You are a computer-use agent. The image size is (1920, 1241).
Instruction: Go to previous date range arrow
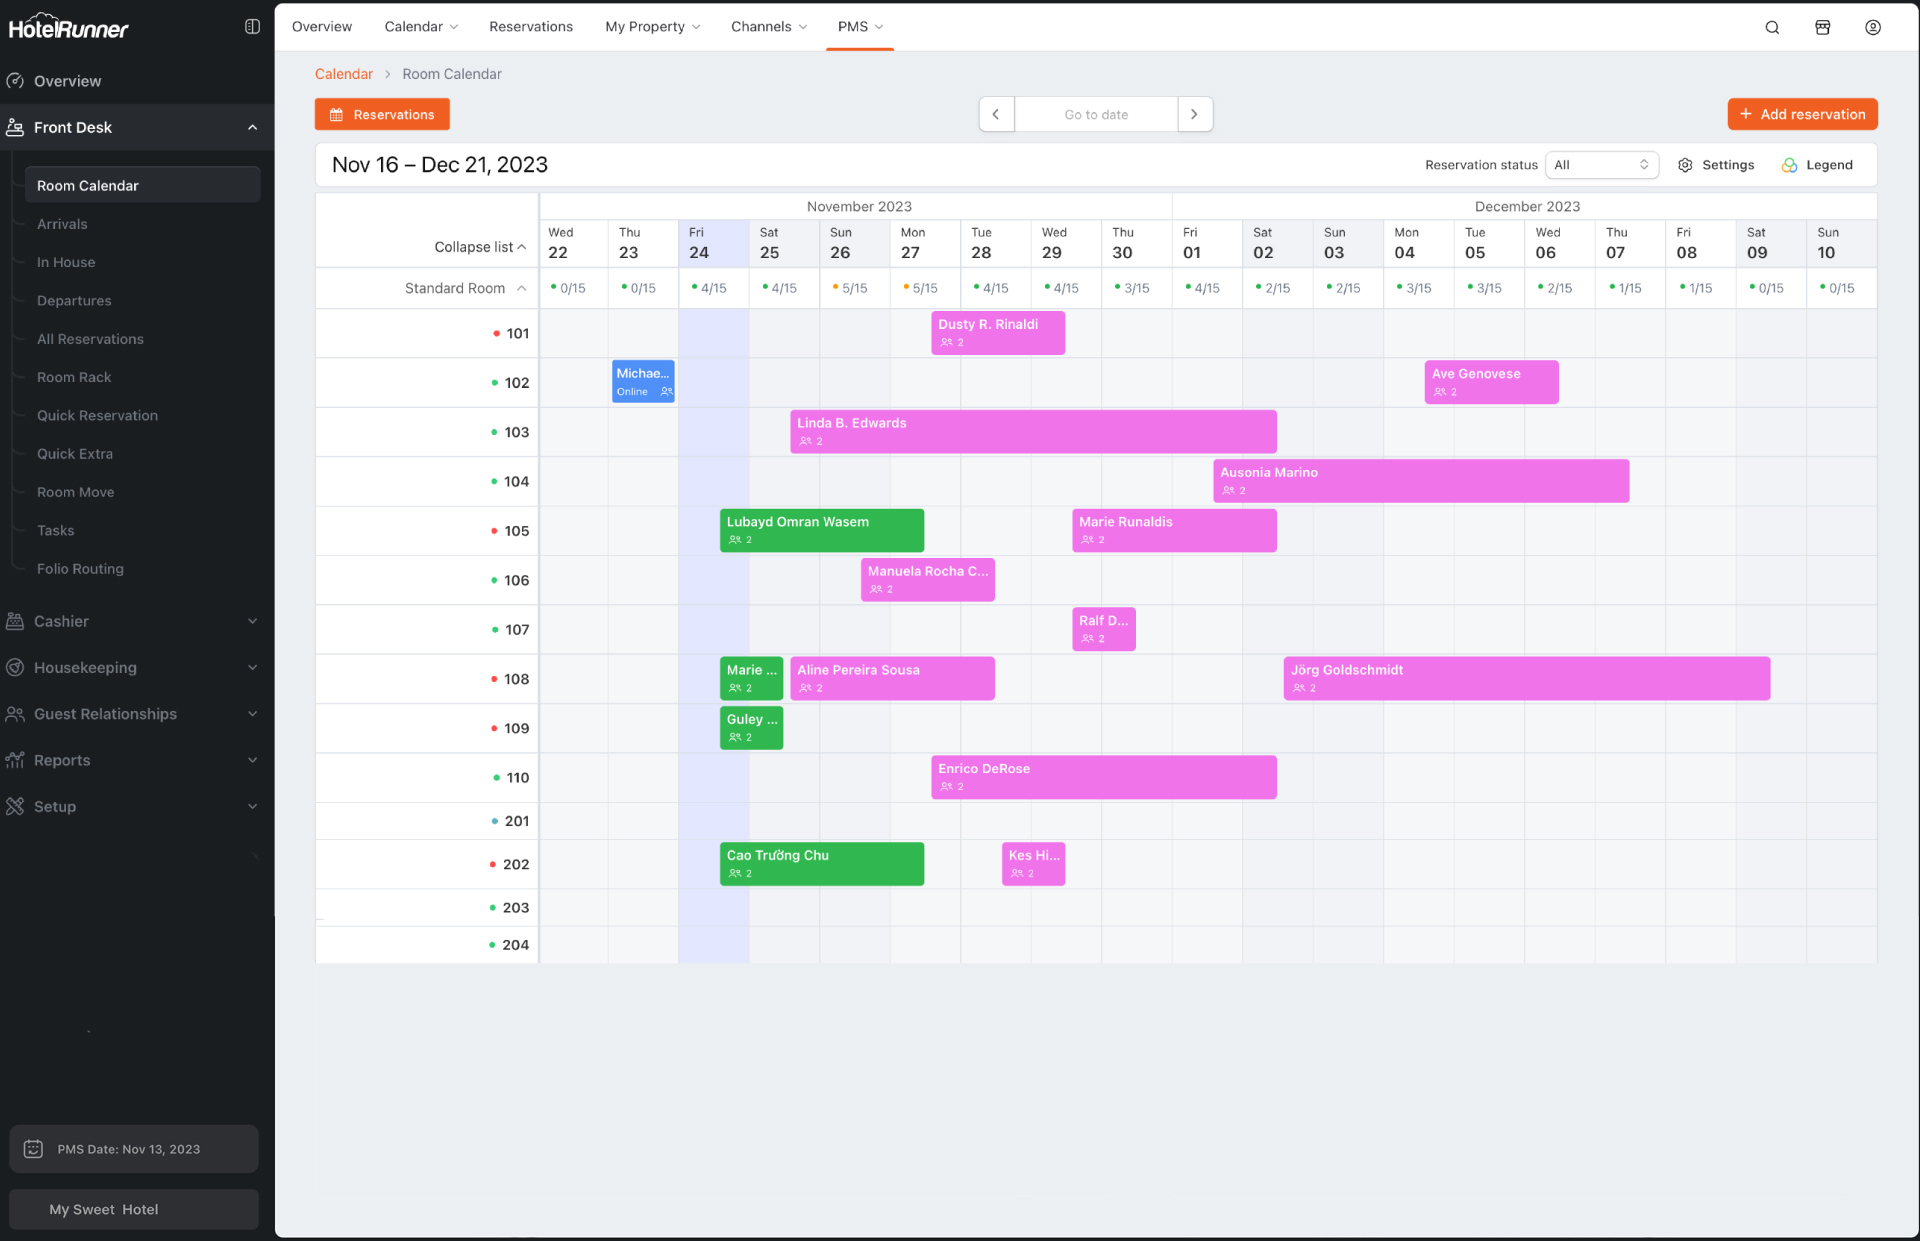pyautogui.click(x=996, y=114)
